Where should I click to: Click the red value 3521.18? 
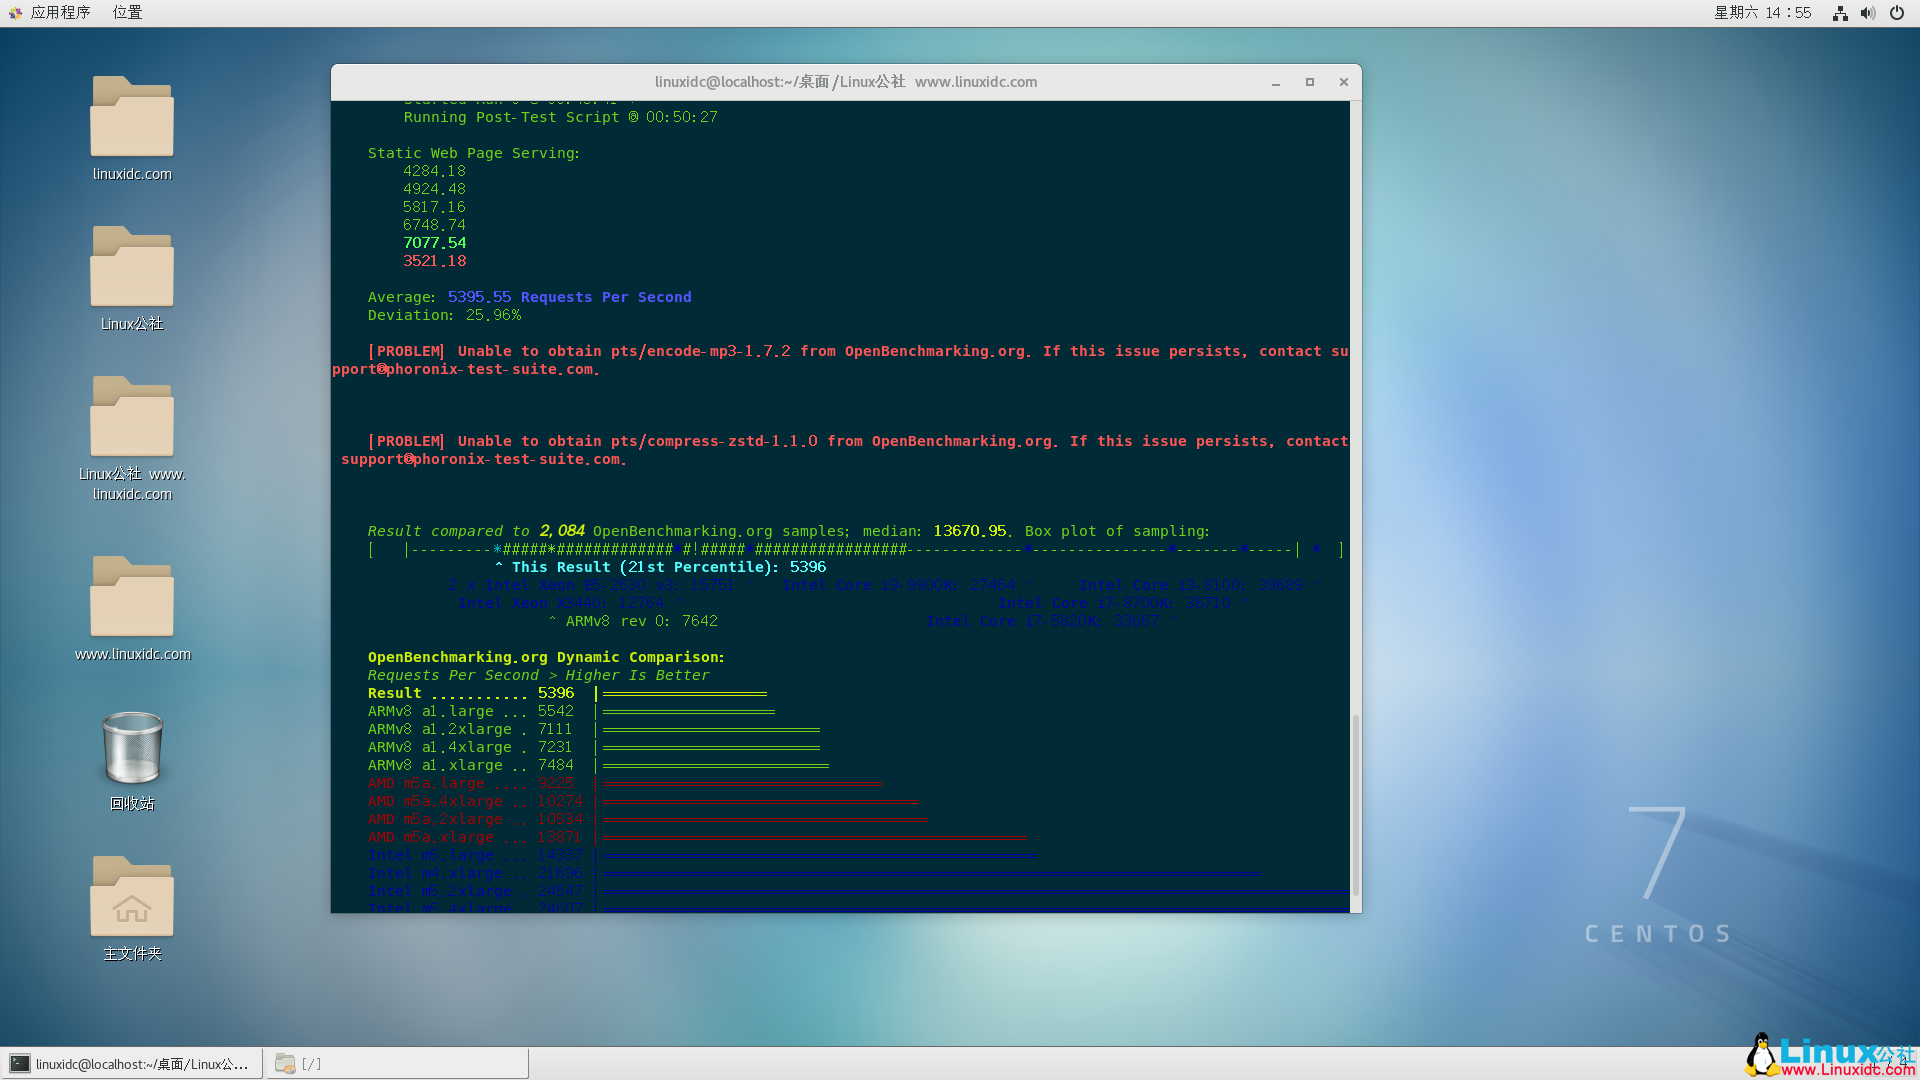point(434,261)
